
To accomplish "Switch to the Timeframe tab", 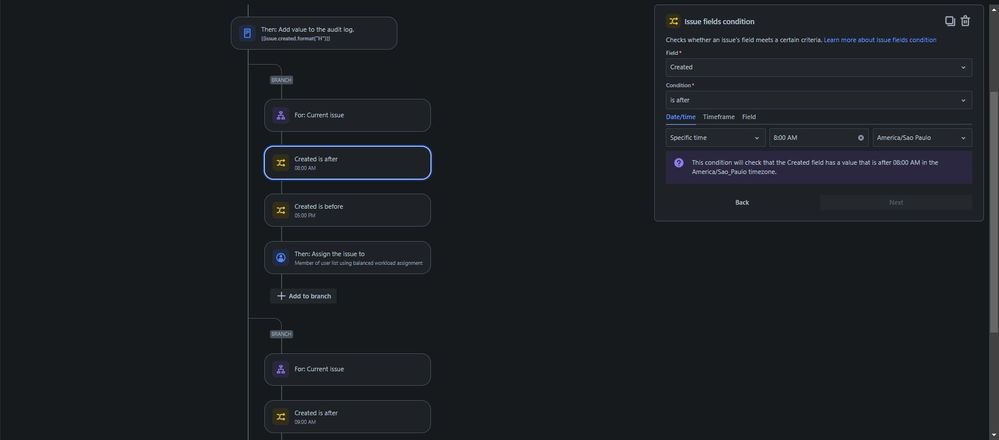I will [719, 117].
